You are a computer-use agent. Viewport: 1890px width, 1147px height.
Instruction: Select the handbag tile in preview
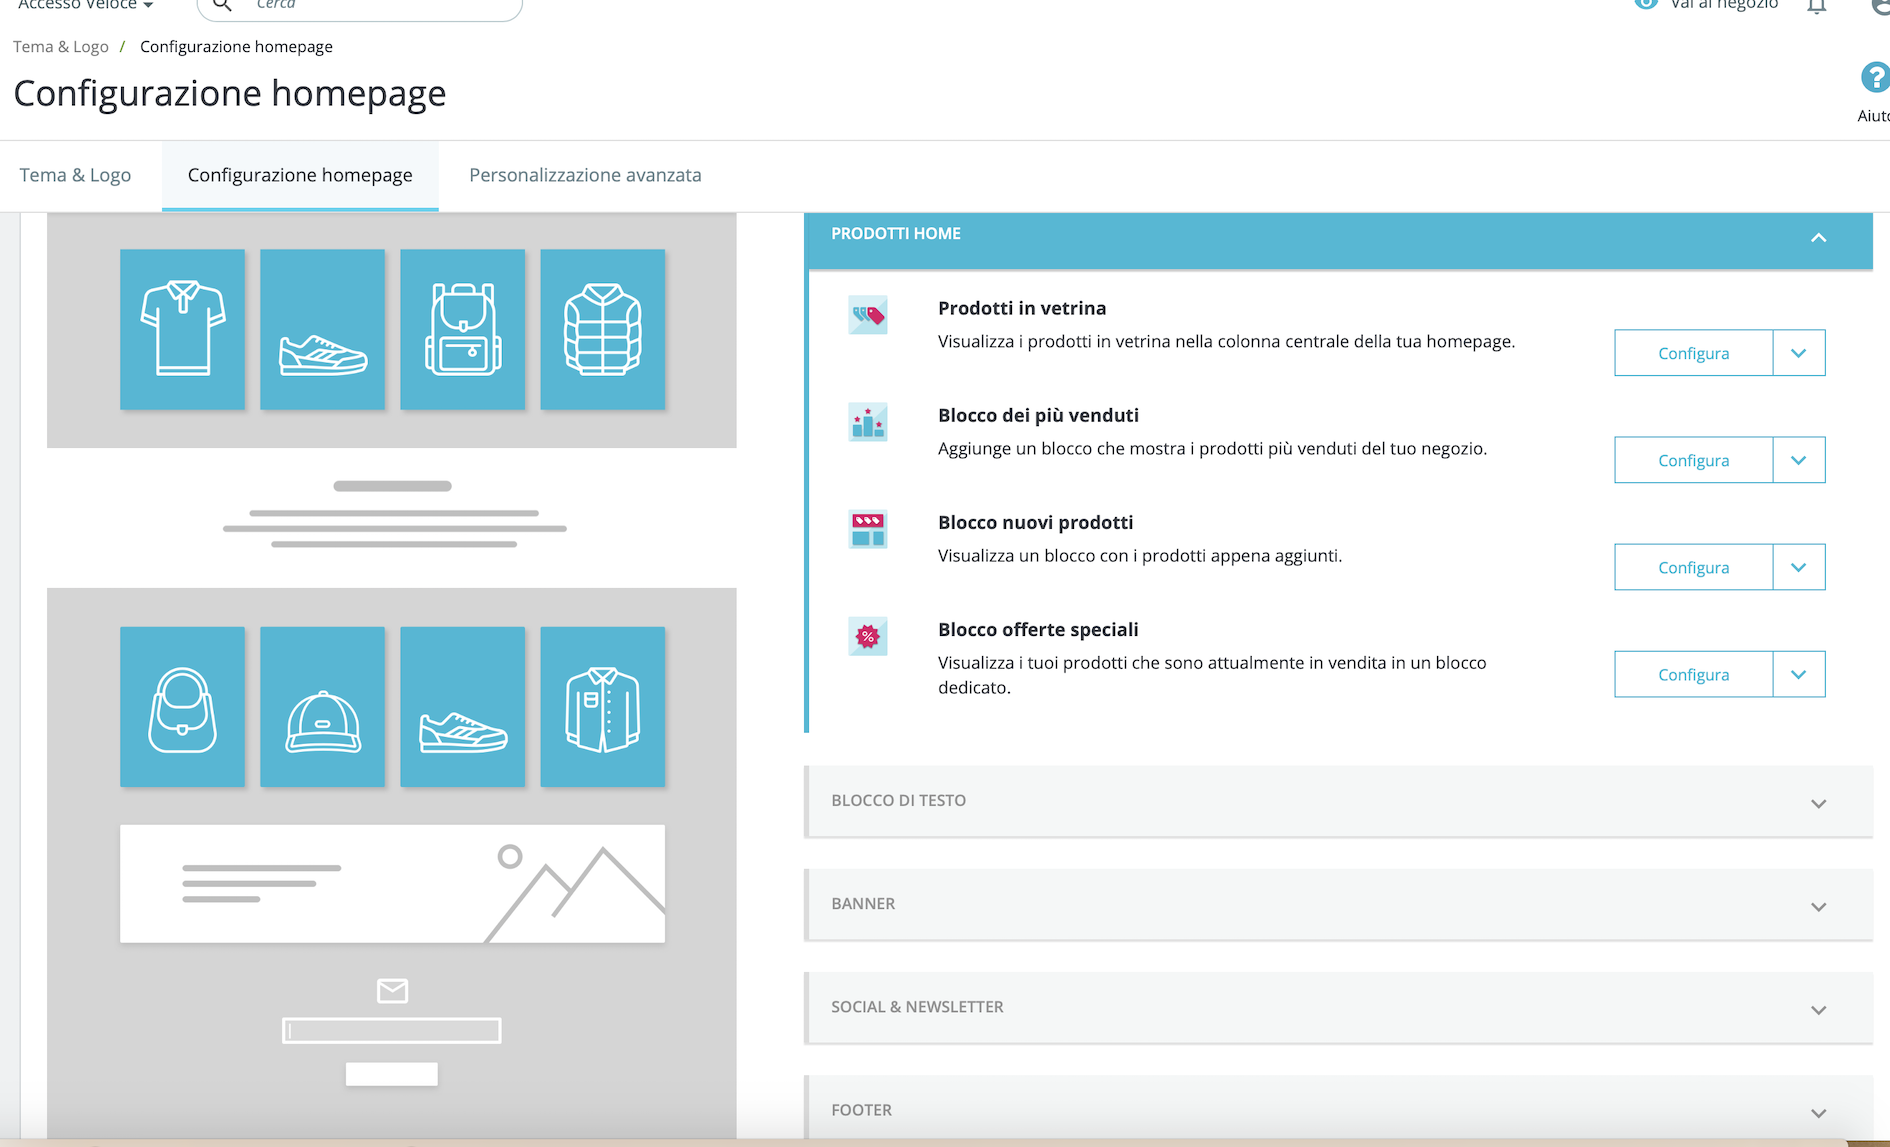pyautogui.click(x=183, y=707)
